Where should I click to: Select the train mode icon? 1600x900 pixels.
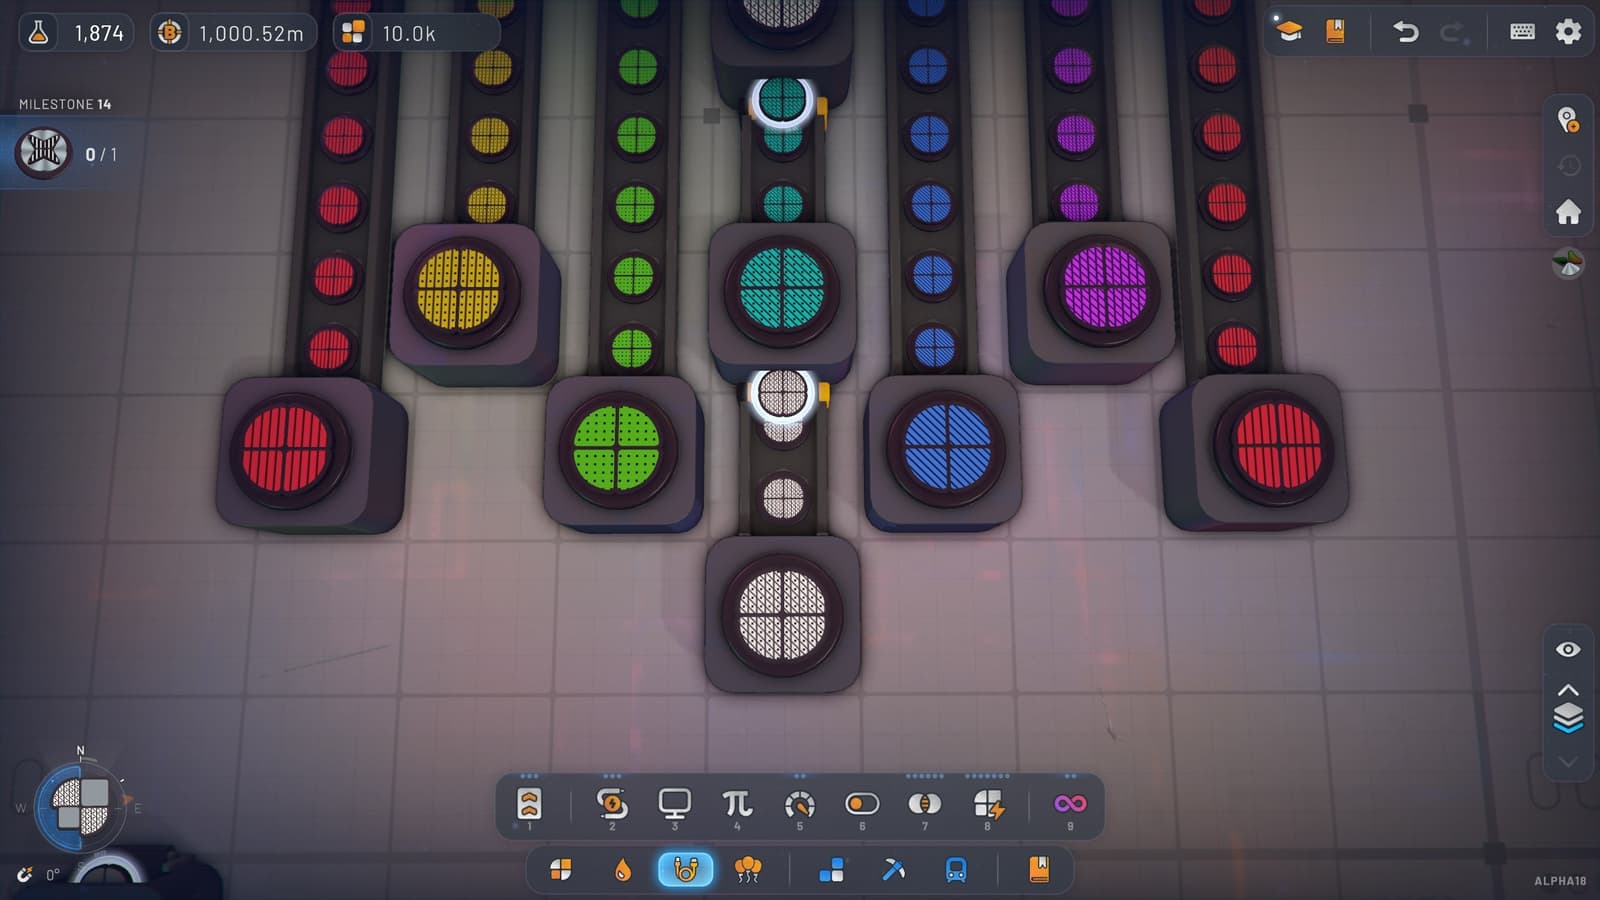pos(956,870)
